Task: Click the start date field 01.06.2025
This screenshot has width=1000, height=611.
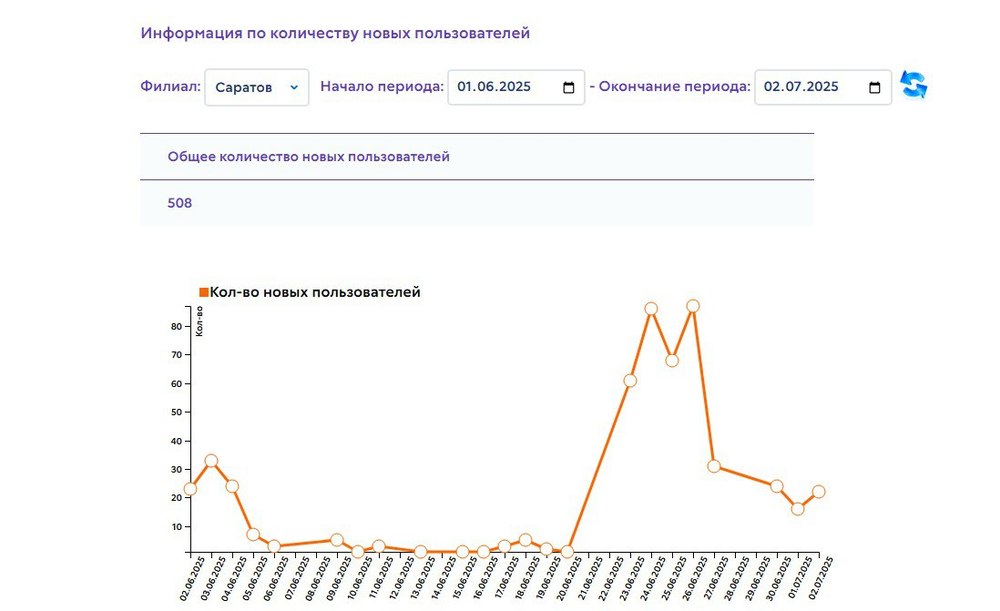Action: pos(494,88)
